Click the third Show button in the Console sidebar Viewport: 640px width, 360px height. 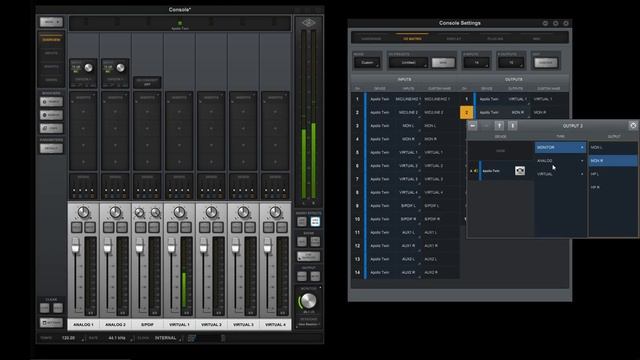point(51,129)
